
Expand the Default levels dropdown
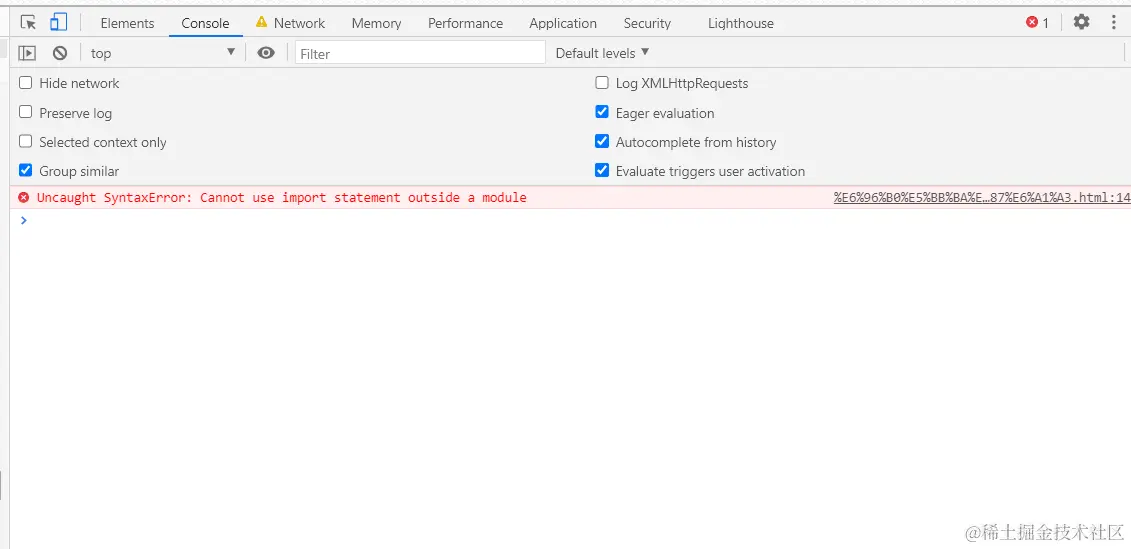[602, 53]
